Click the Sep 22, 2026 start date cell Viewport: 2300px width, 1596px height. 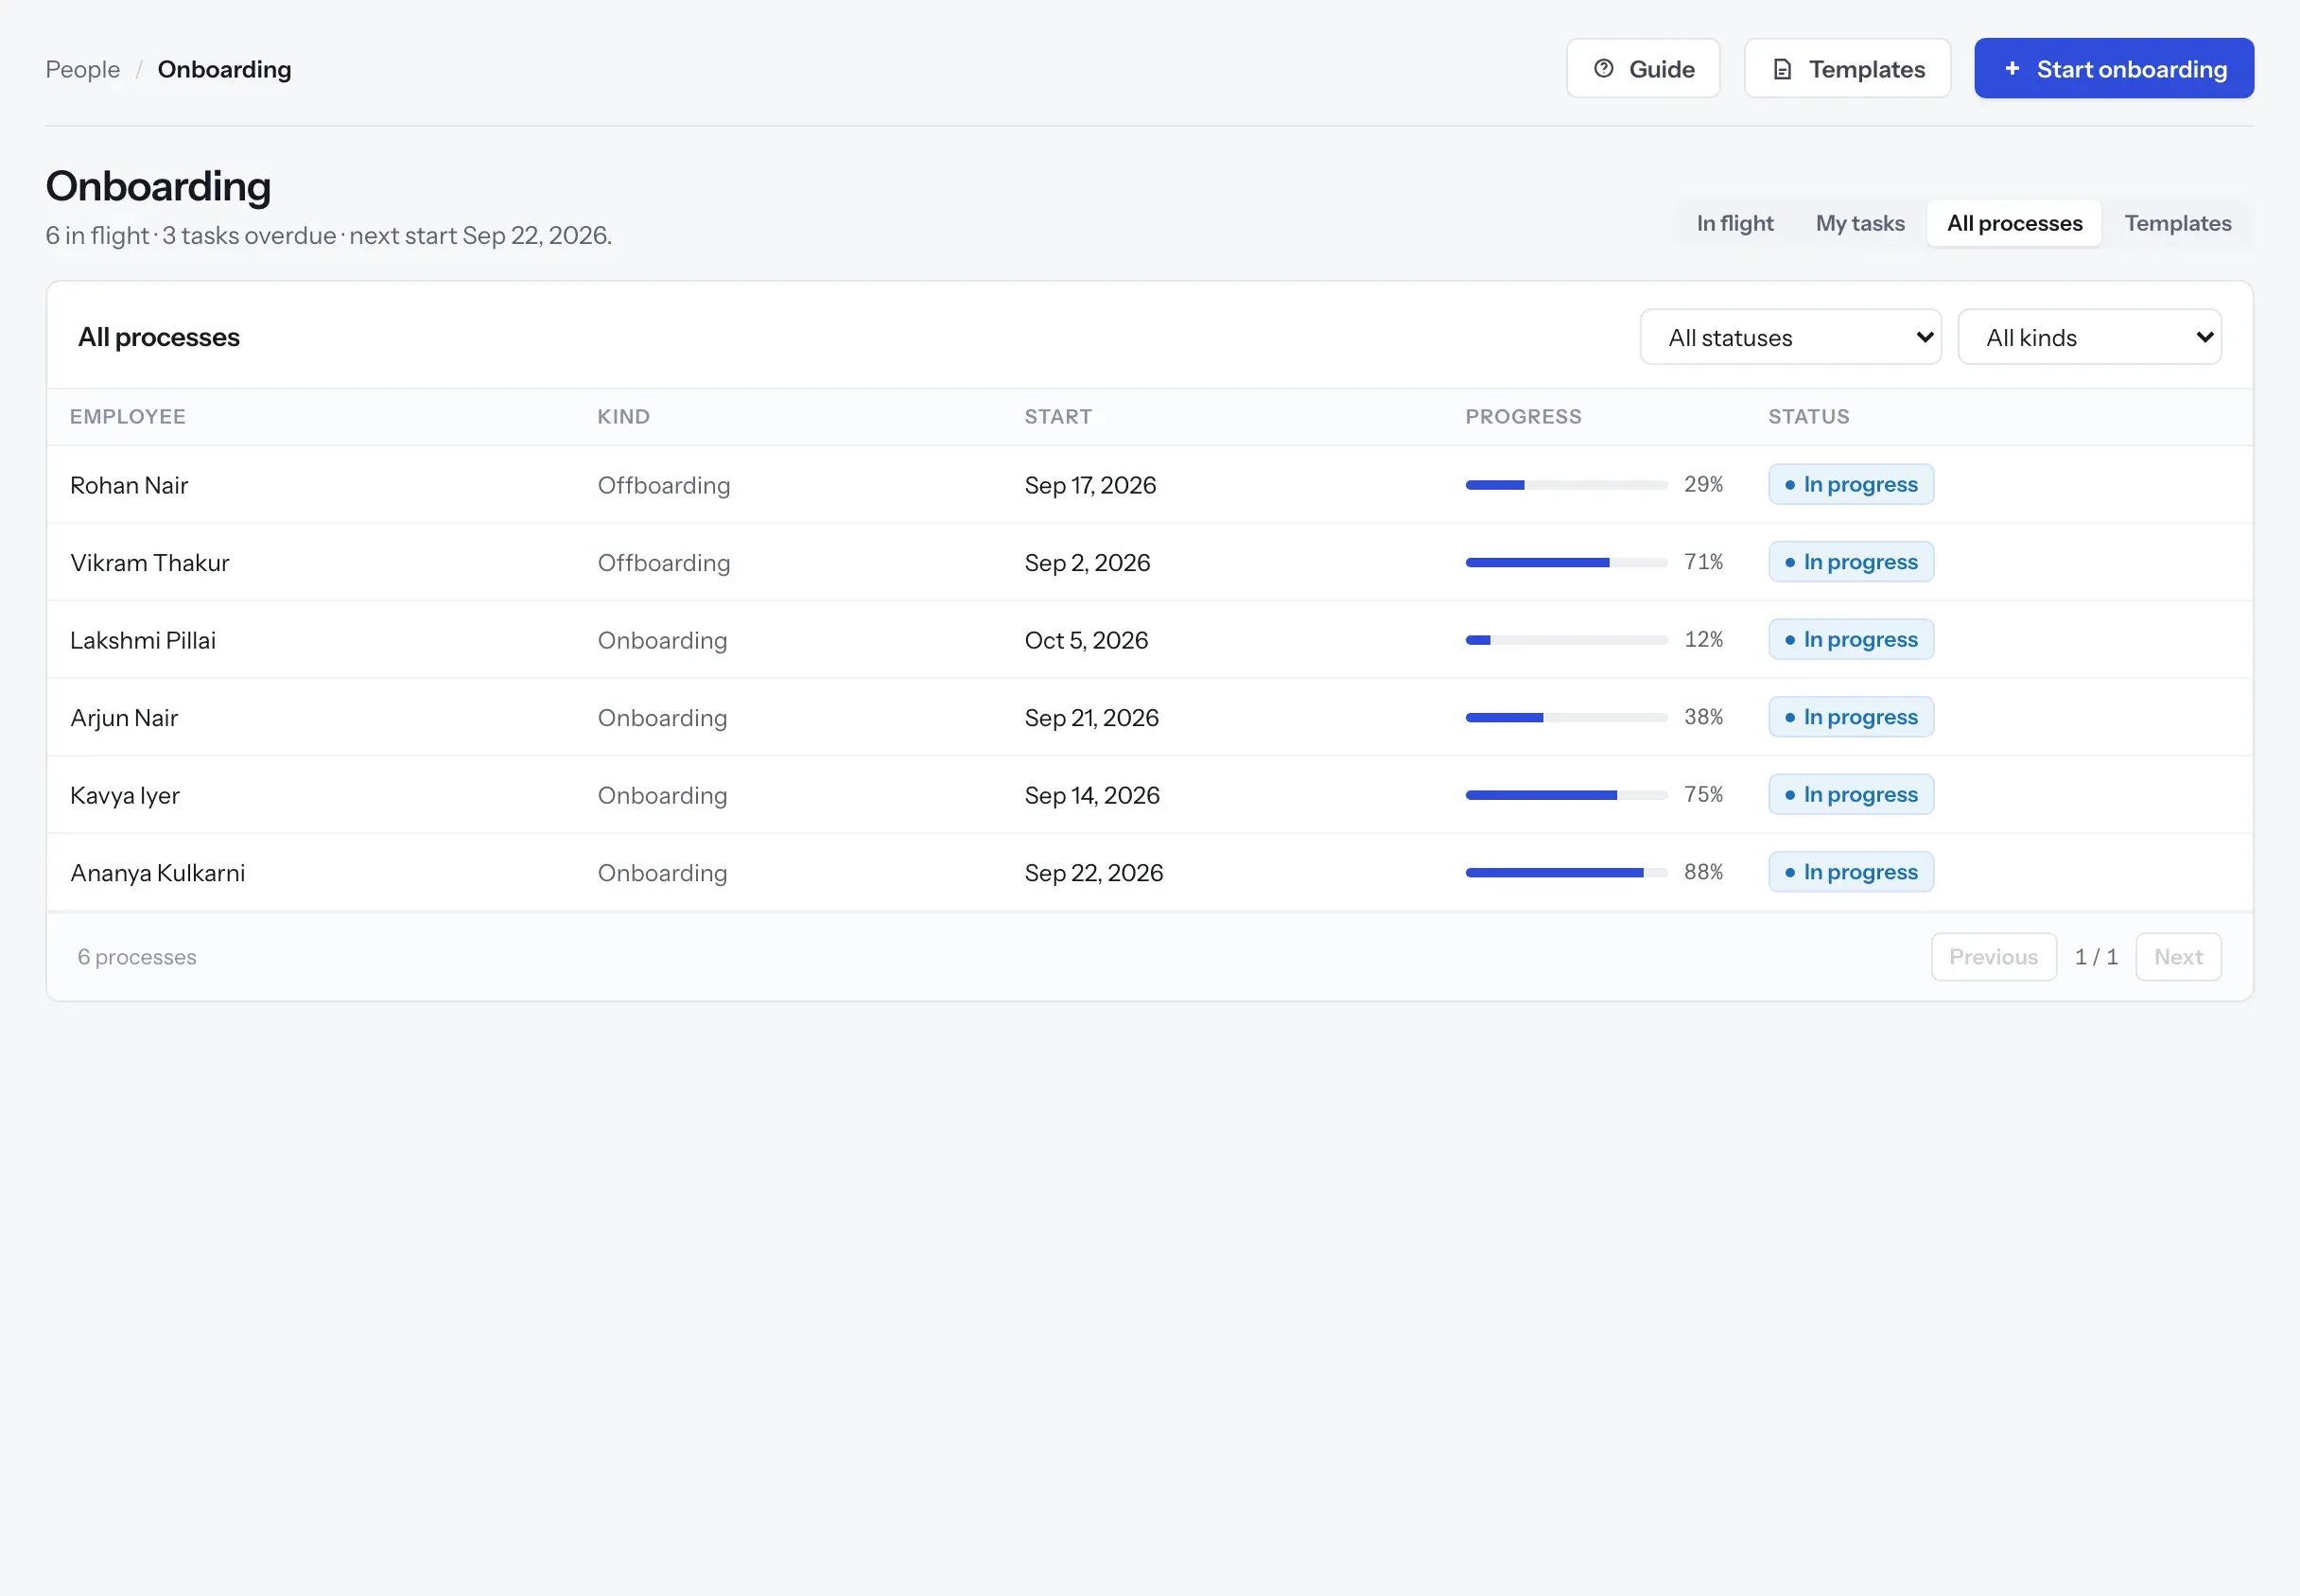point(1094,873)
